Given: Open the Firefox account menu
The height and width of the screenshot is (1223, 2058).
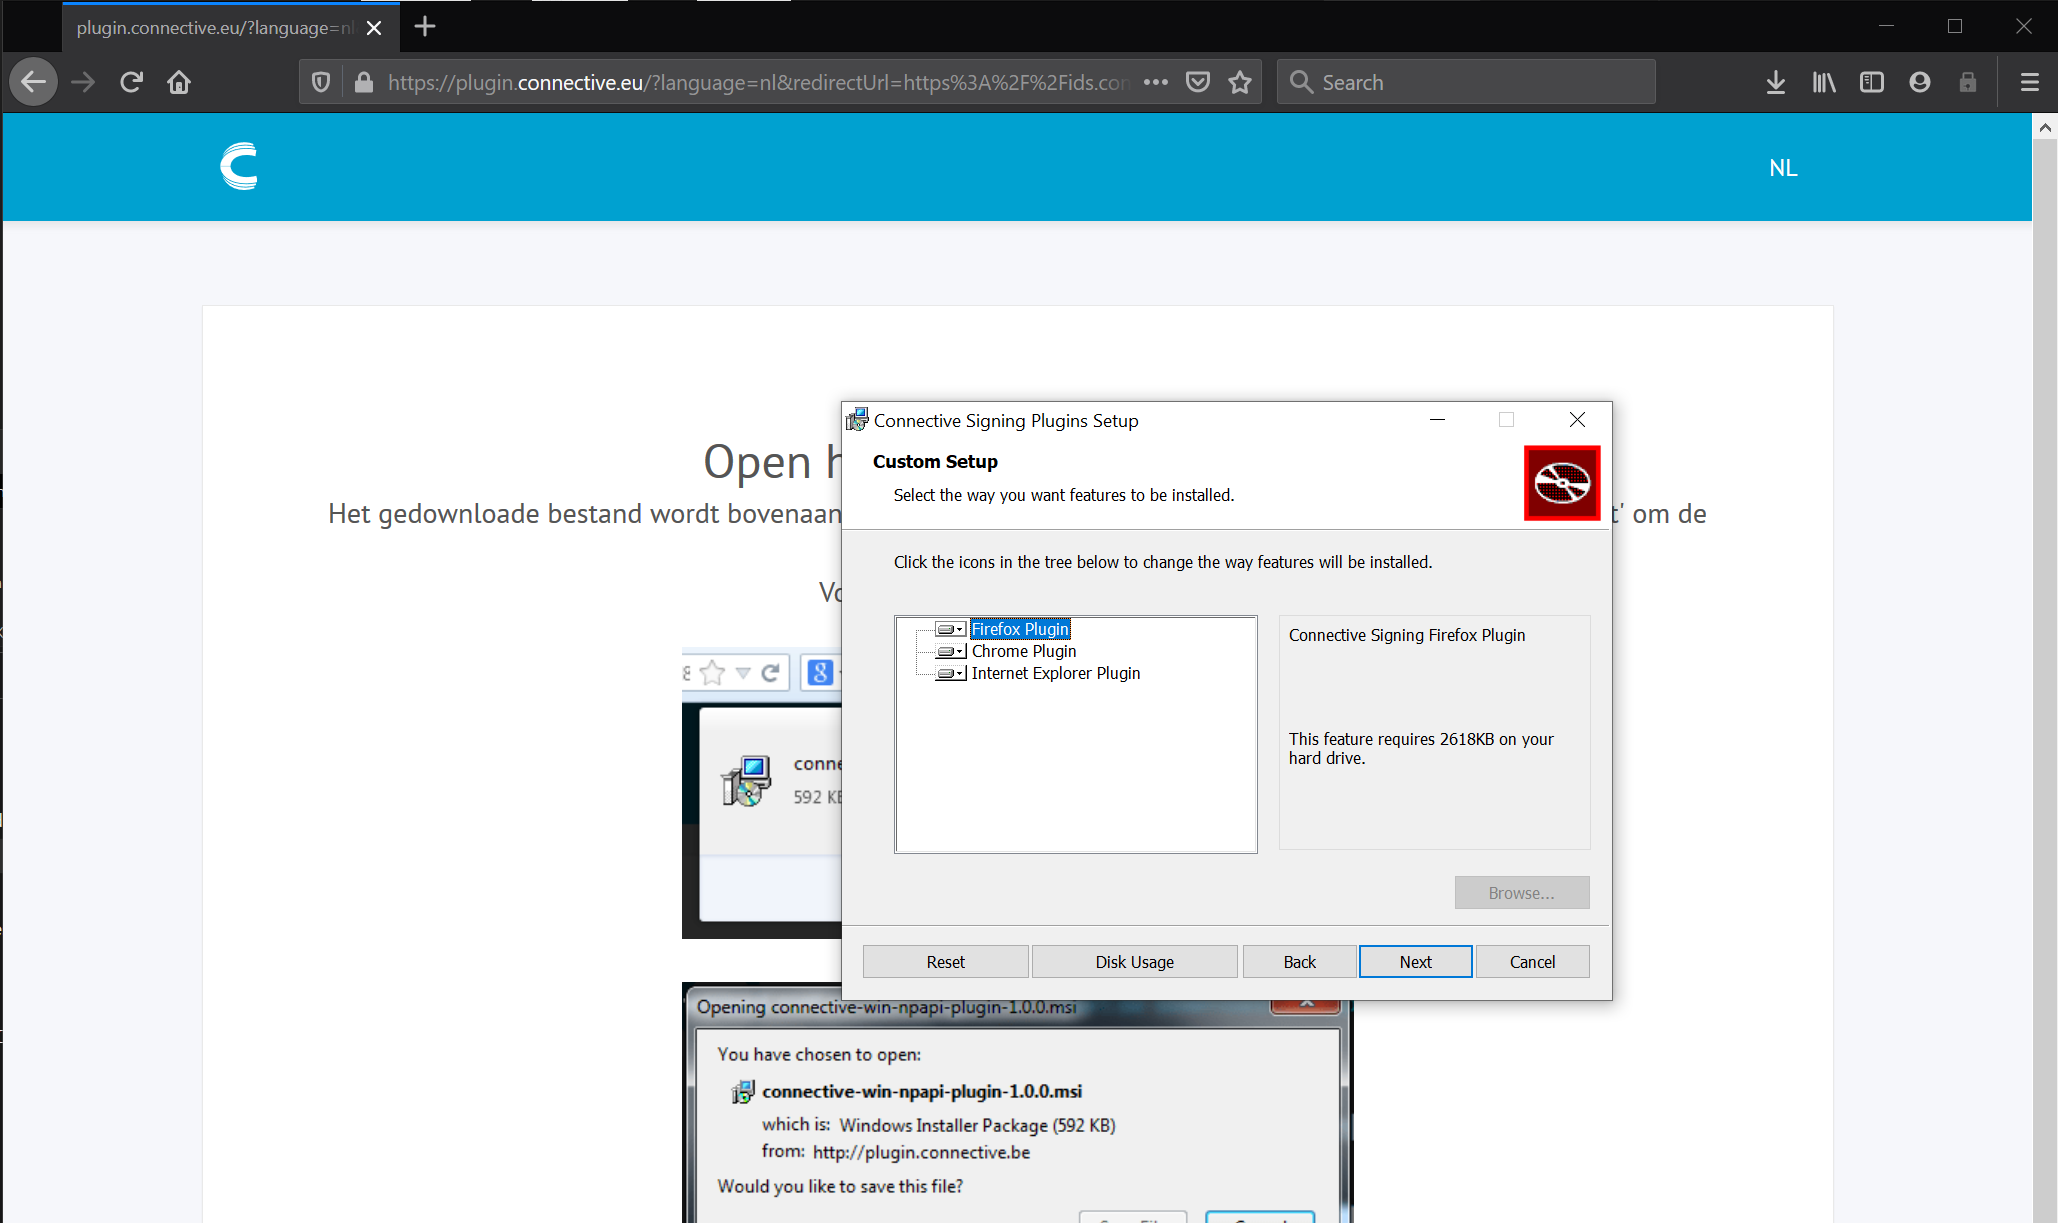Looking at the screenshot, I should tap(1920, 82).
